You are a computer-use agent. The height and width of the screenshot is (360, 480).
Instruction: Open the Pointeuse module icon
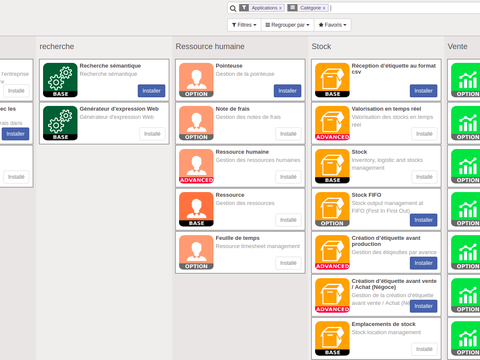point(196,80)
